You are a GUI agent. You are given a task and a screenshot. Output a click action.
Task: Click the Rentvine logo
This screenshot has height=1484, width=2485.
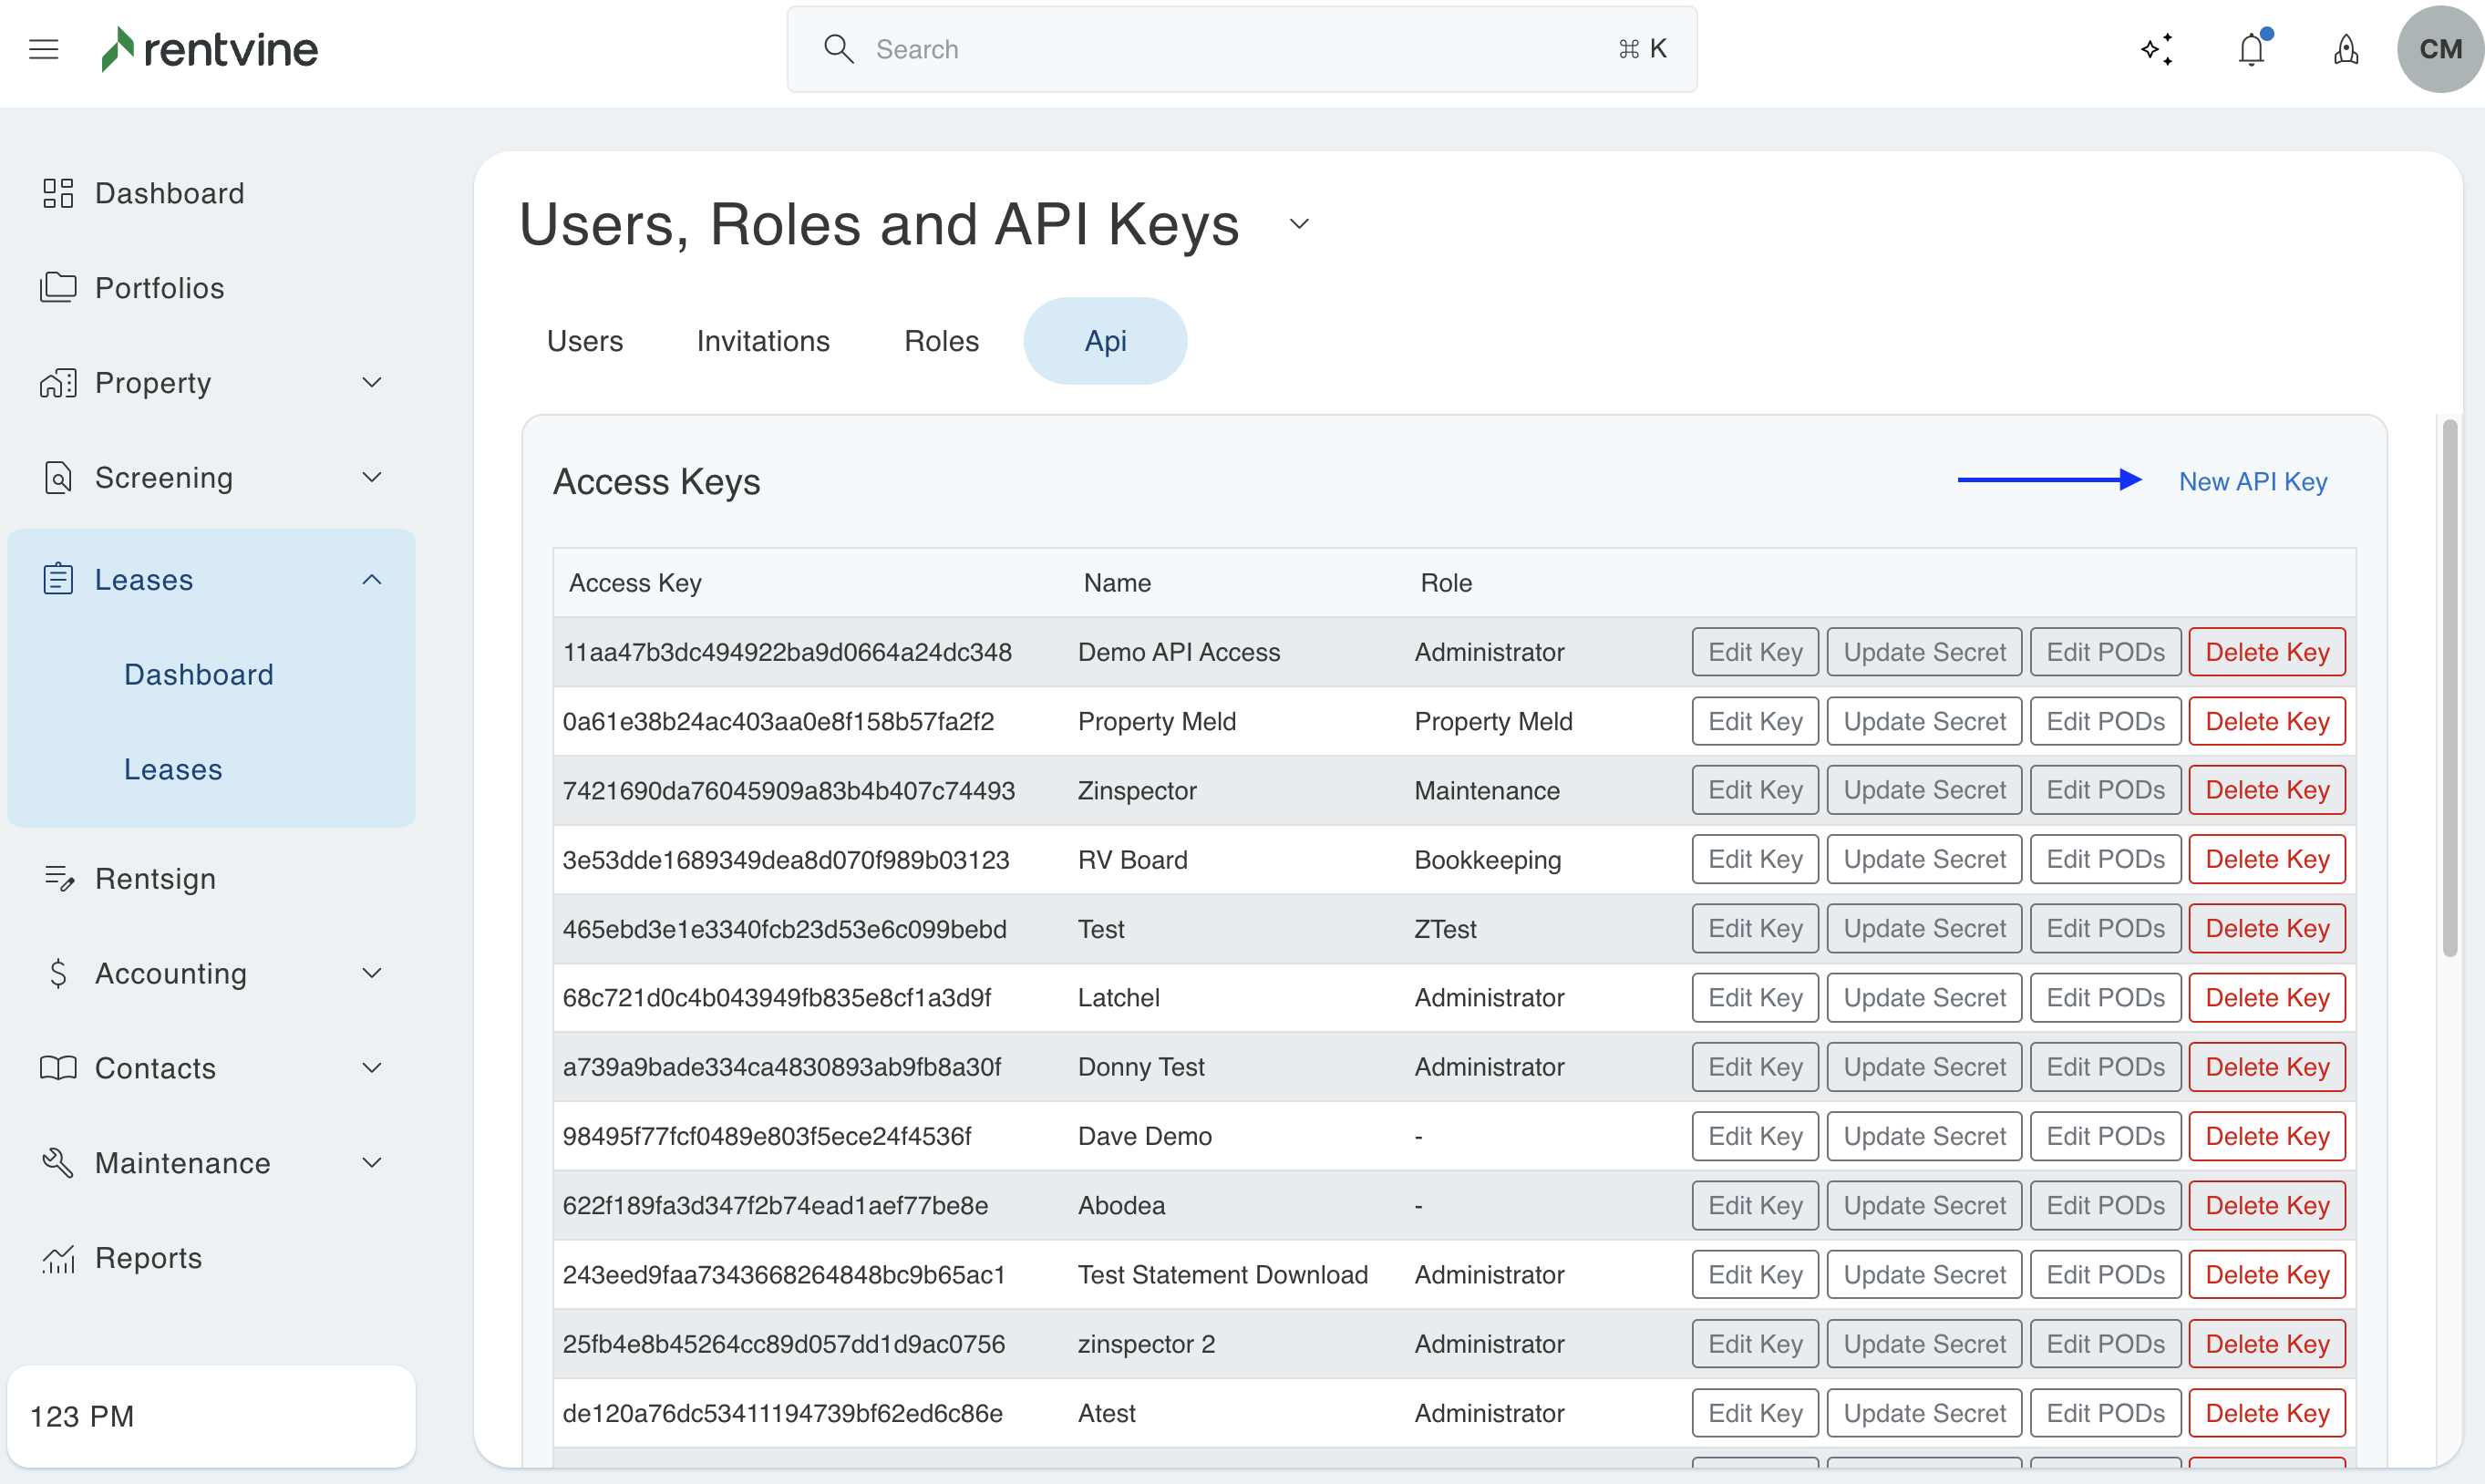pos(210,49)
